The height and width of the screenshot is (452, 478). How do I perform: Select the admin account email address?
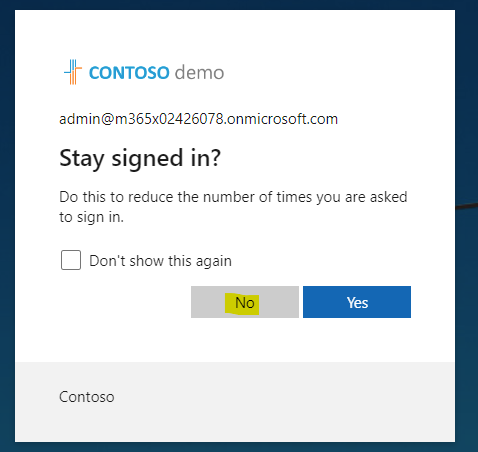coord(198,119)
